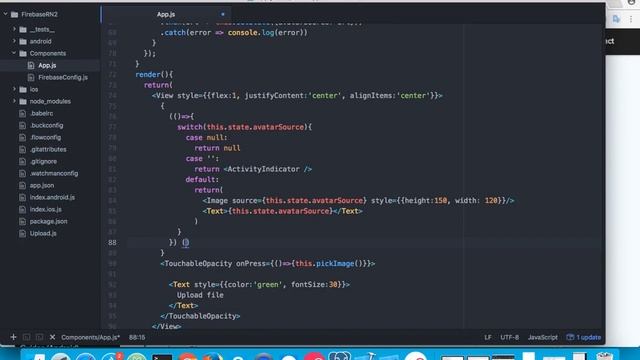Image resolution: width=640 pixels, height=360 pixels.
Task: Click the render() method name
Action: coord(148,74)
